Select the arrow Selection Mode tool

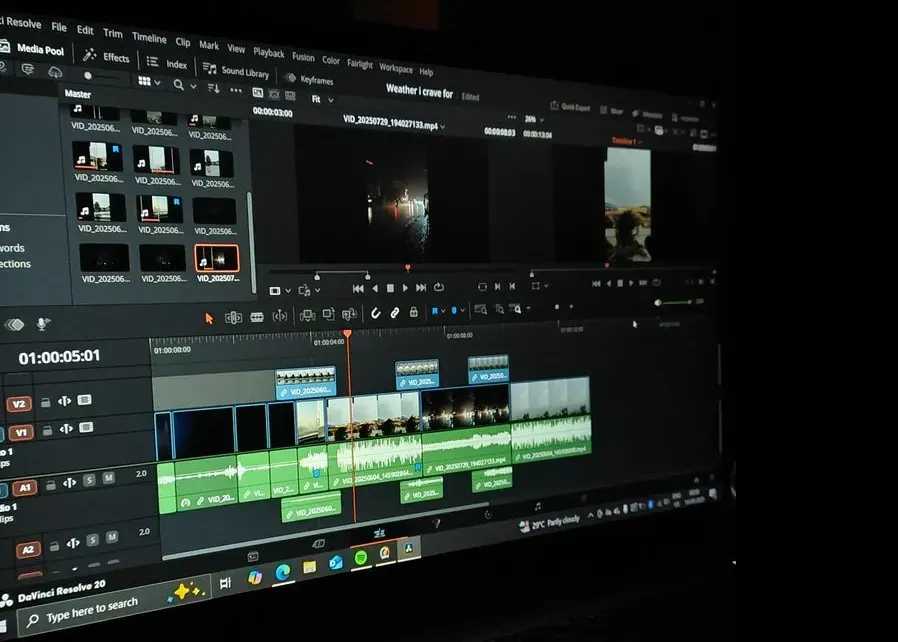click(209, 318)
